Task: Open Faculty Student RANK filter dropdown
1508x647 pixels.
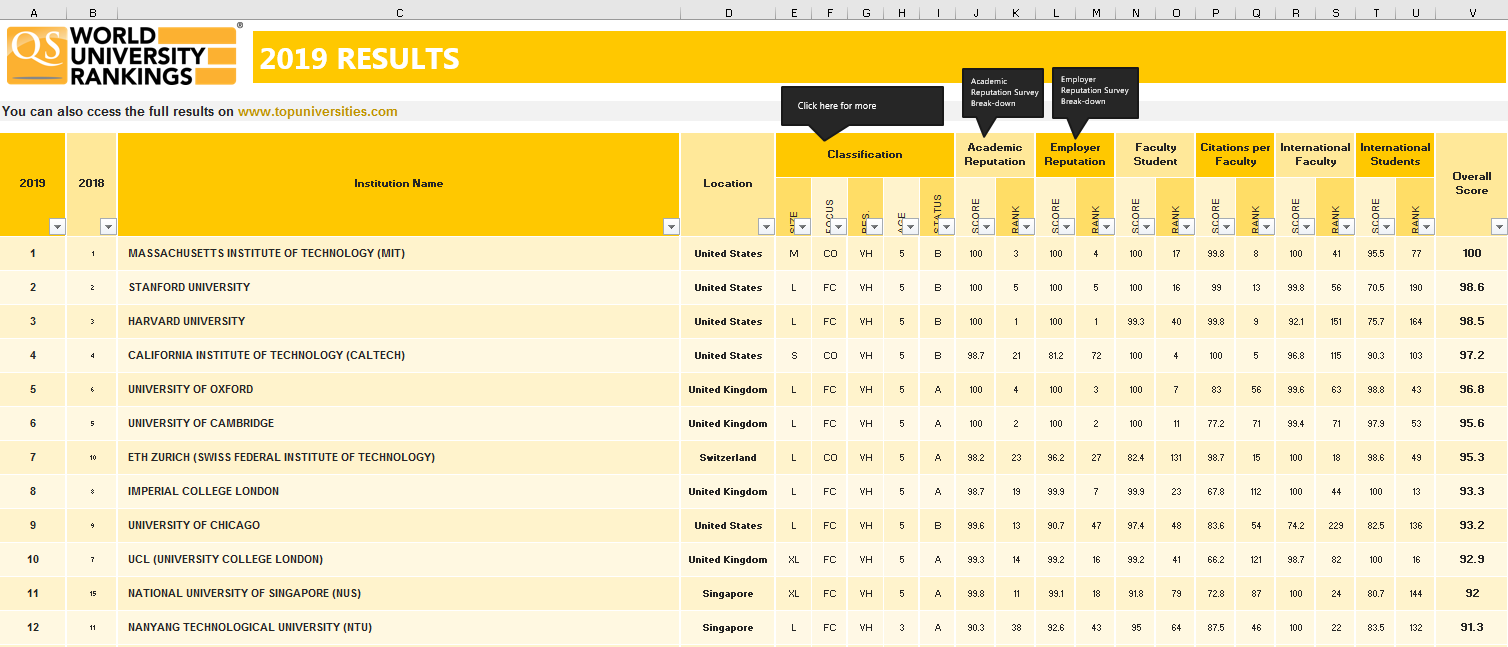Action: (x=1186, y=227)
